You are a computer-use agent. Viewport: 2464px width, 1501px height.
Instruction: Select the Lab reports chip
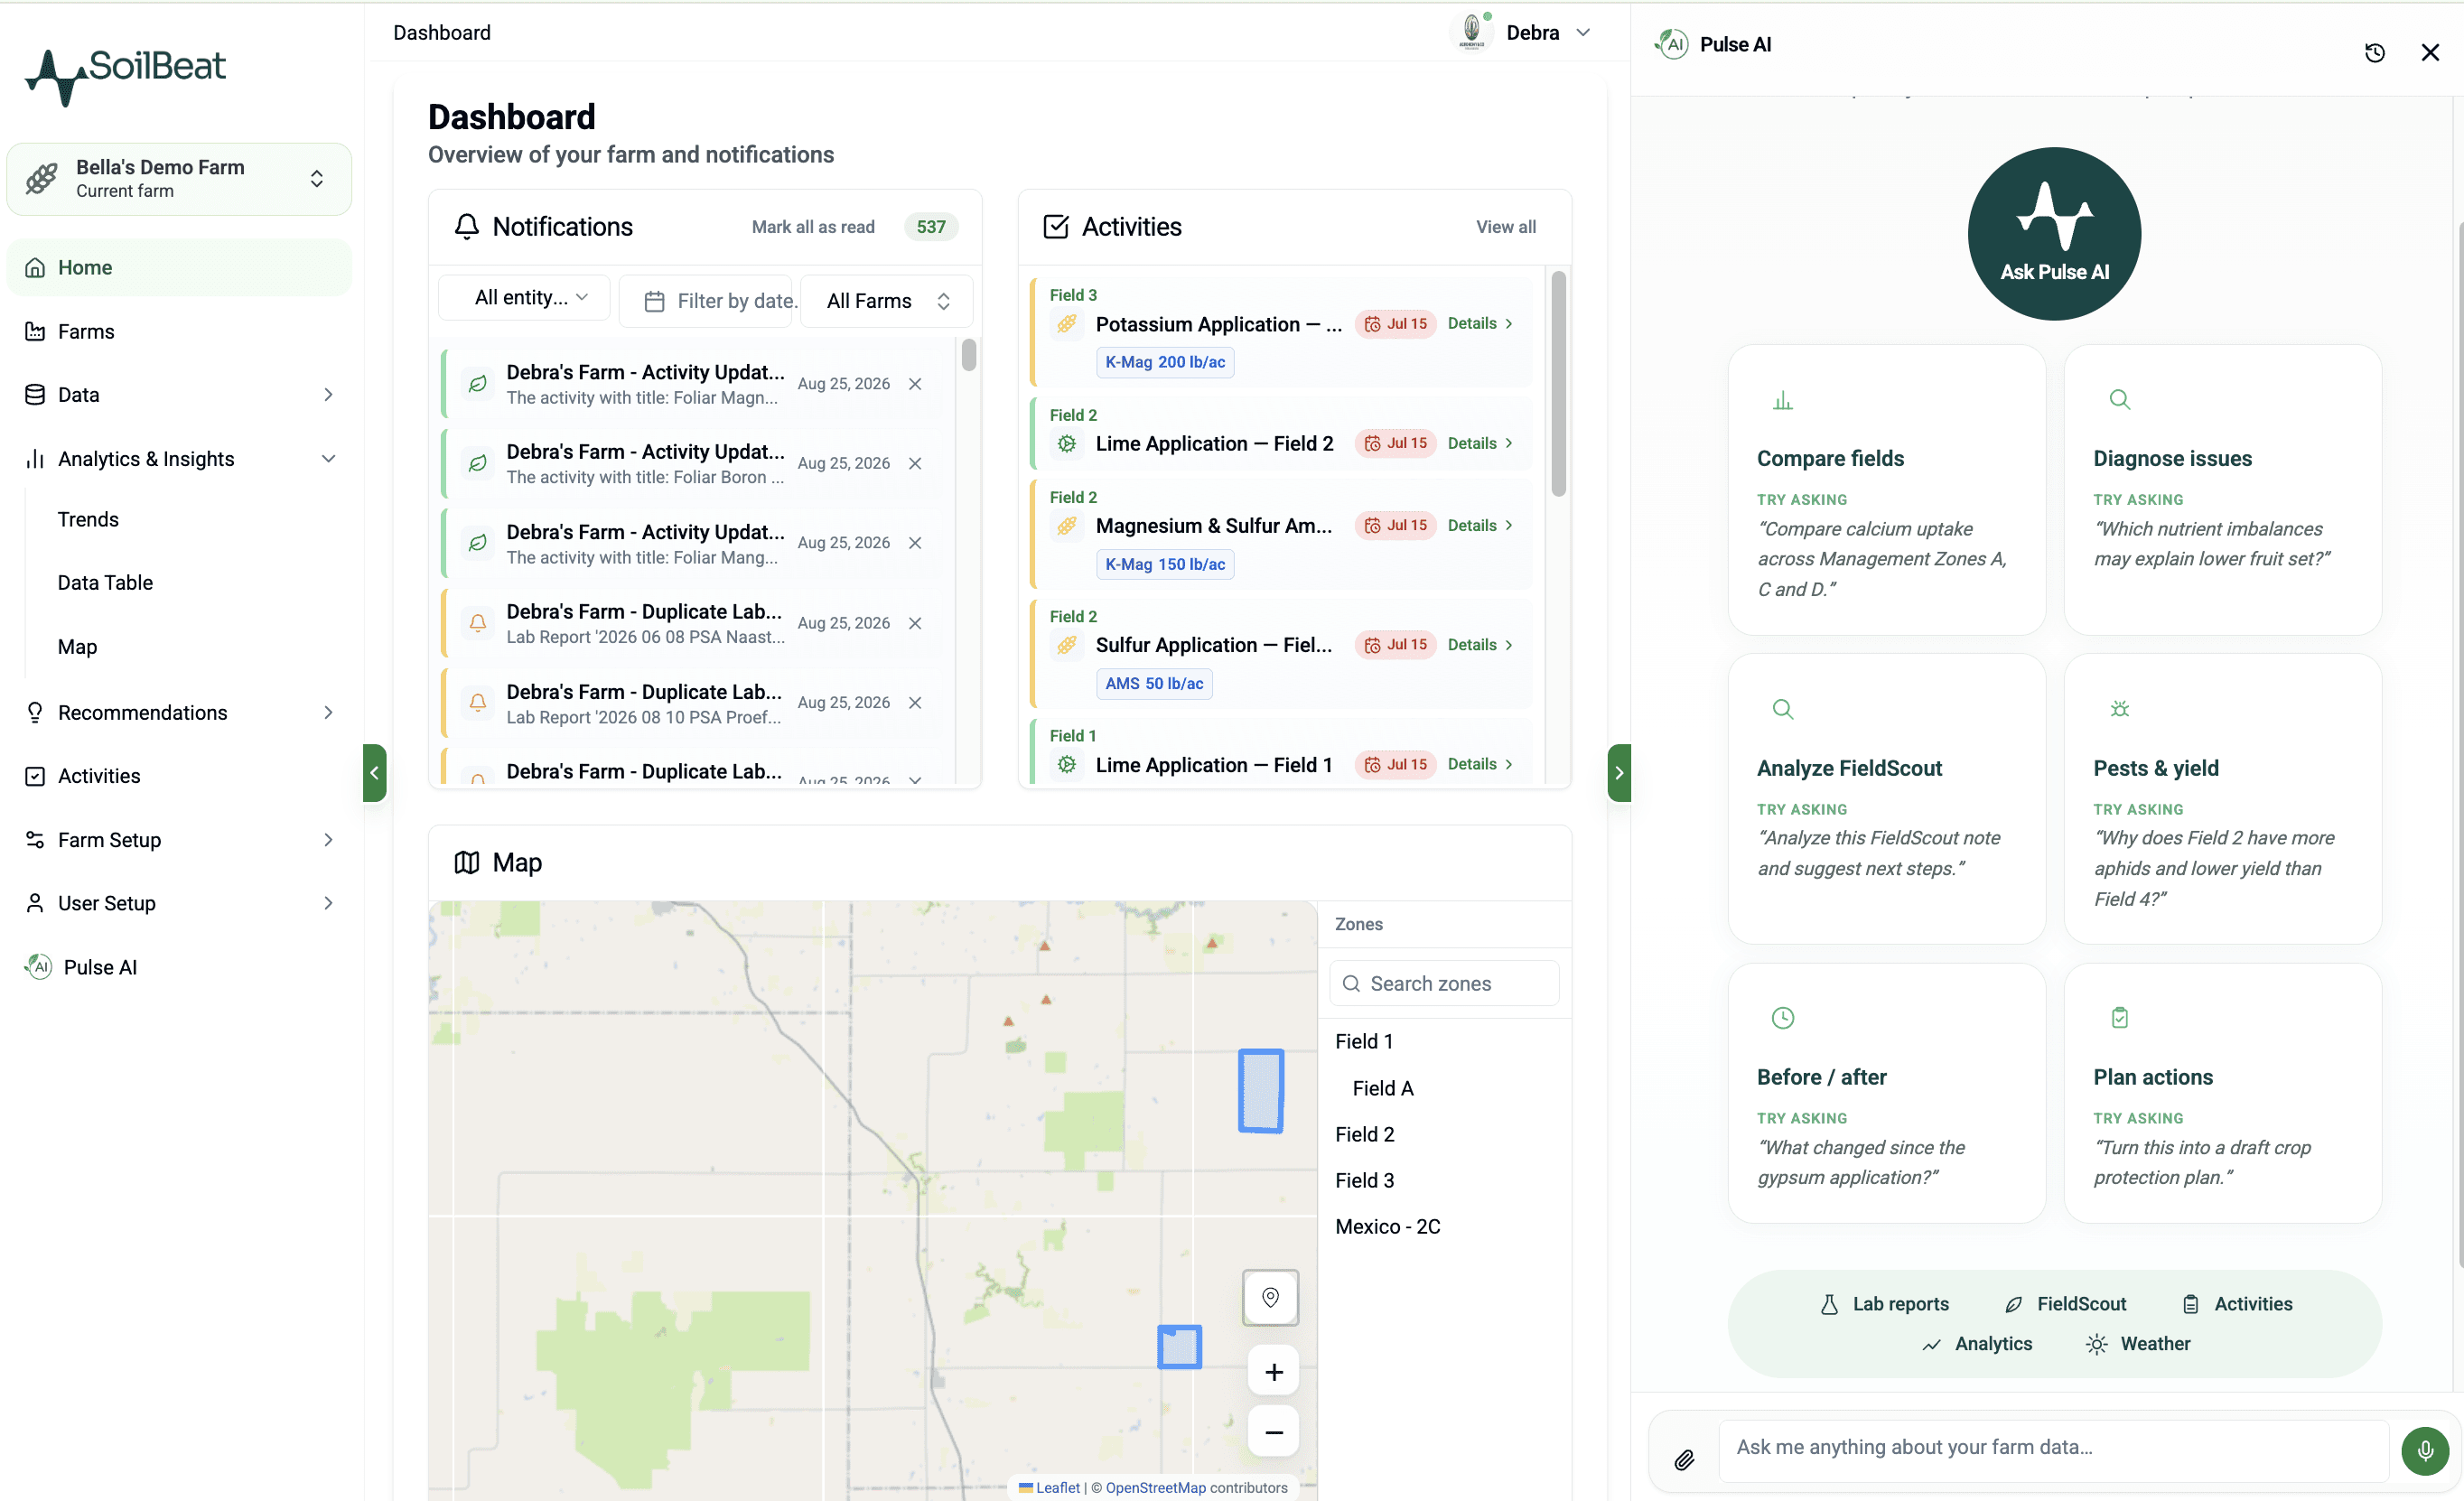[x=1884, y=1302]
